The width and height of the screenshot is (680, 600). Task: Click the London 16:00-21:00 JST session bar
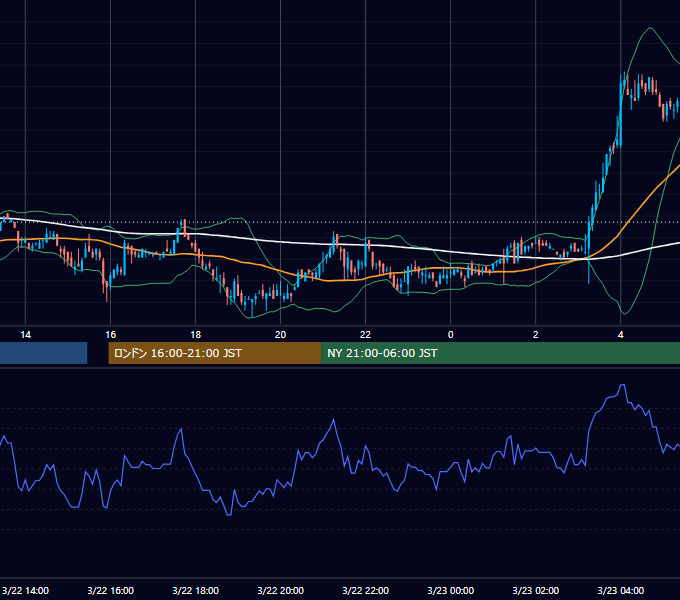[x=215, y=353]
